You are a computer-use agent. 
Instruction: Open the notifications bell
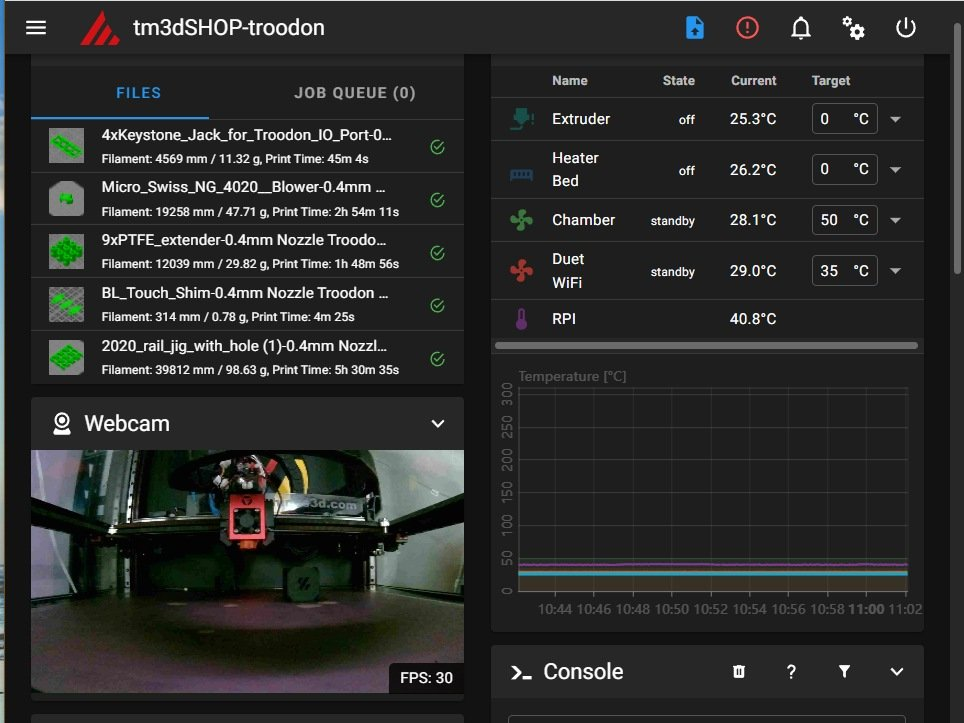(x=800, y=28)
